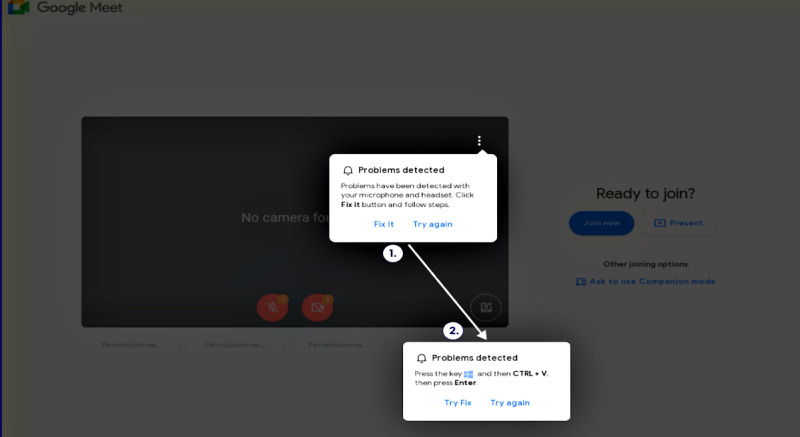Open the visual effects button
Image resolution: width=800 pixels, height=437 pixels.
[486, 307]
